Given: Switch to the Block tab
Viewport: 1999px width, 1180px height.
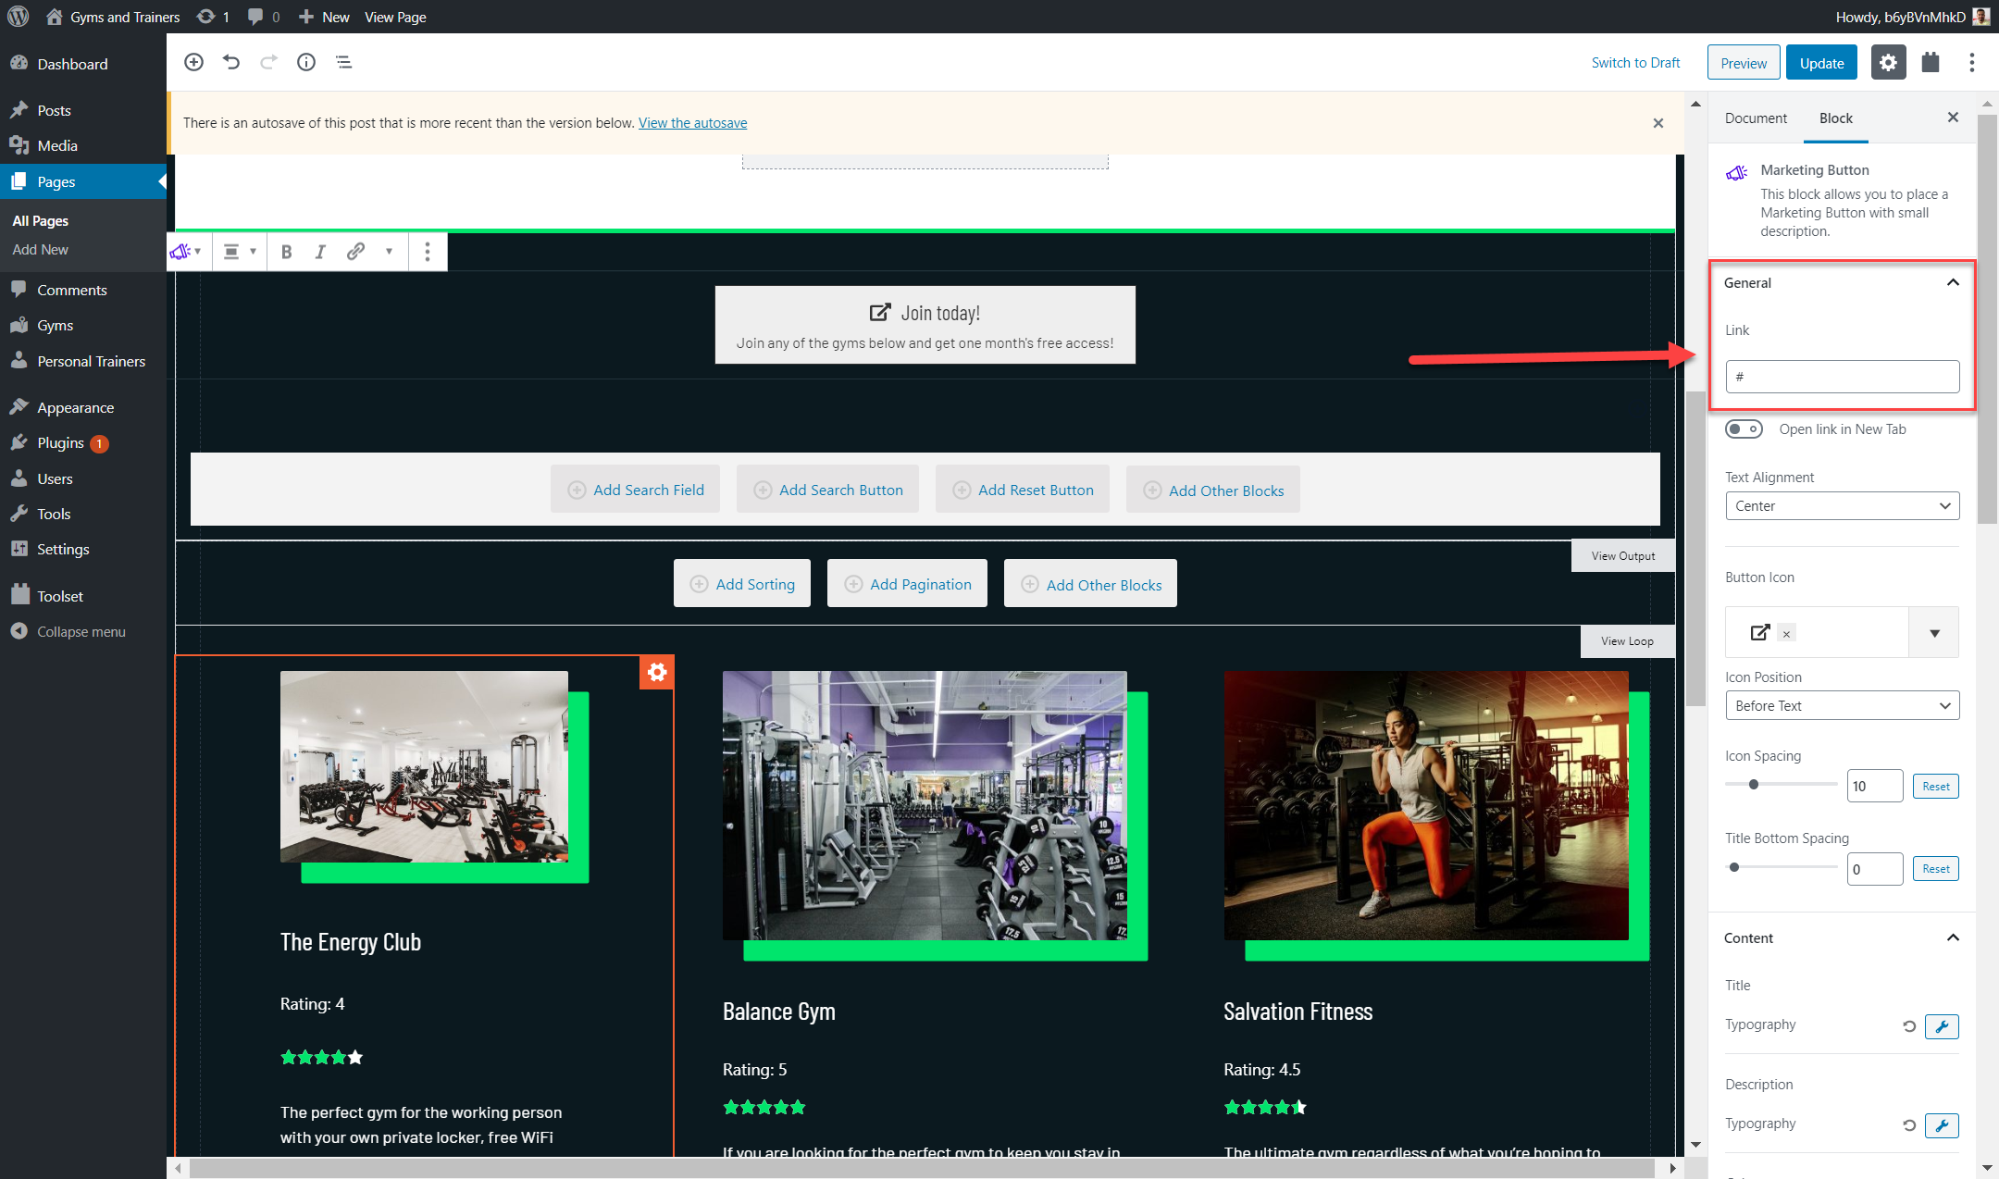Looking at the screenshot, I should [1833, 117].
